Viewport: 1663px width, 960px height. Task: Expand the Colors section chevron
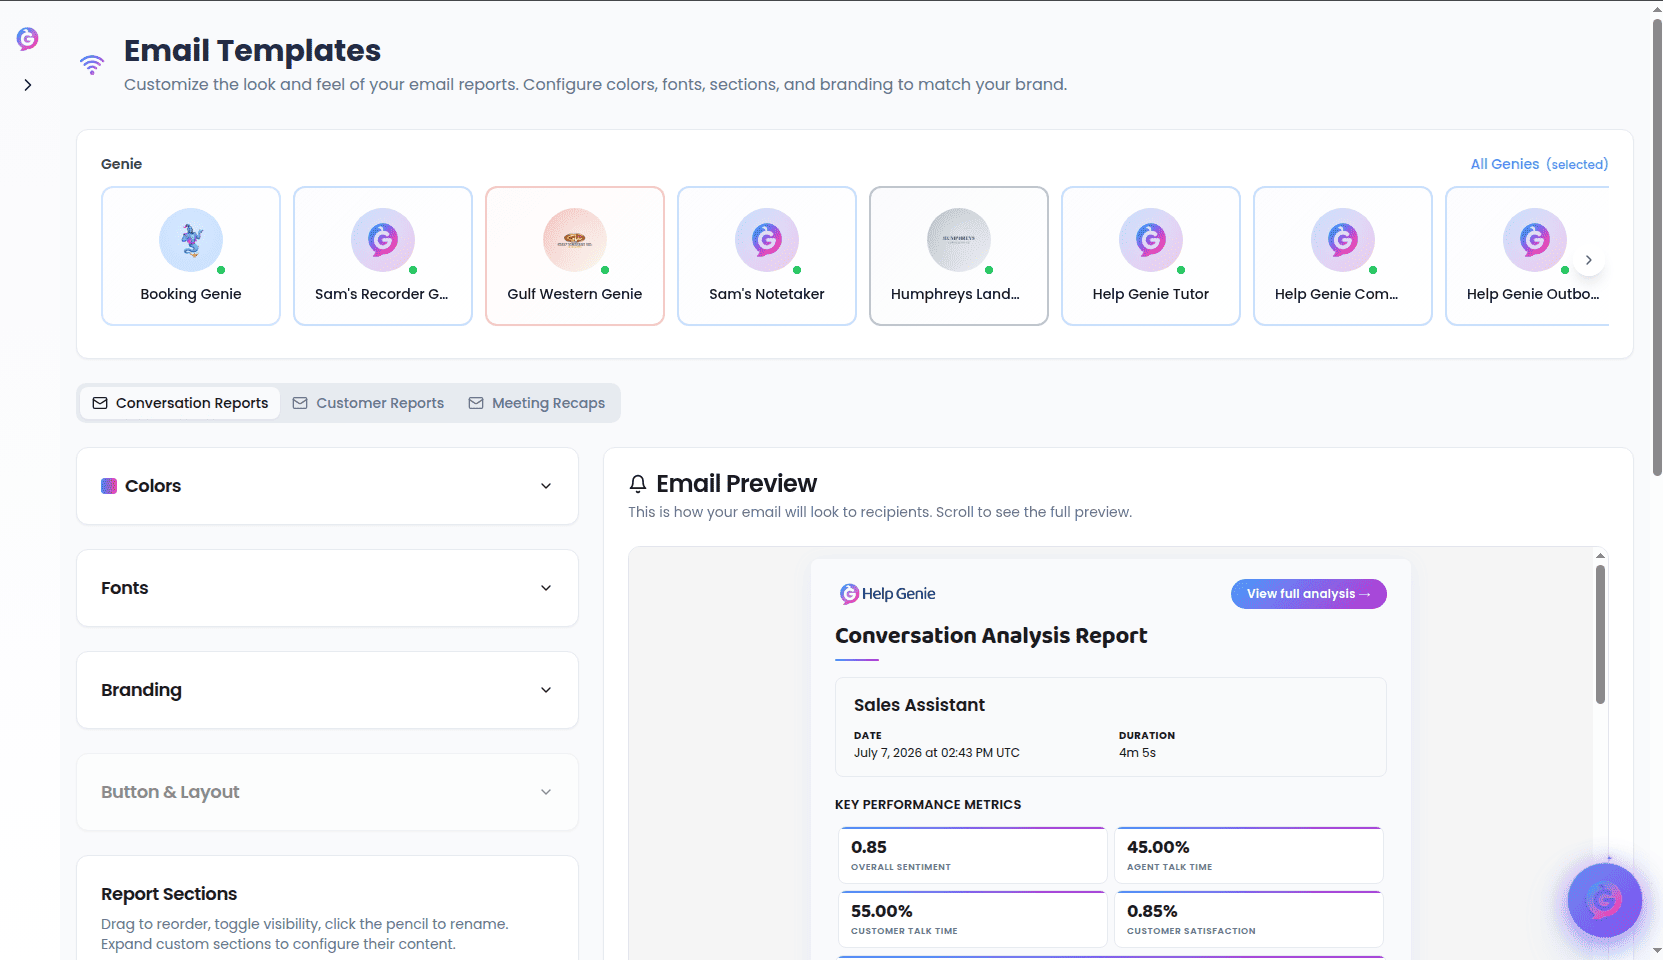coord(546,486)
